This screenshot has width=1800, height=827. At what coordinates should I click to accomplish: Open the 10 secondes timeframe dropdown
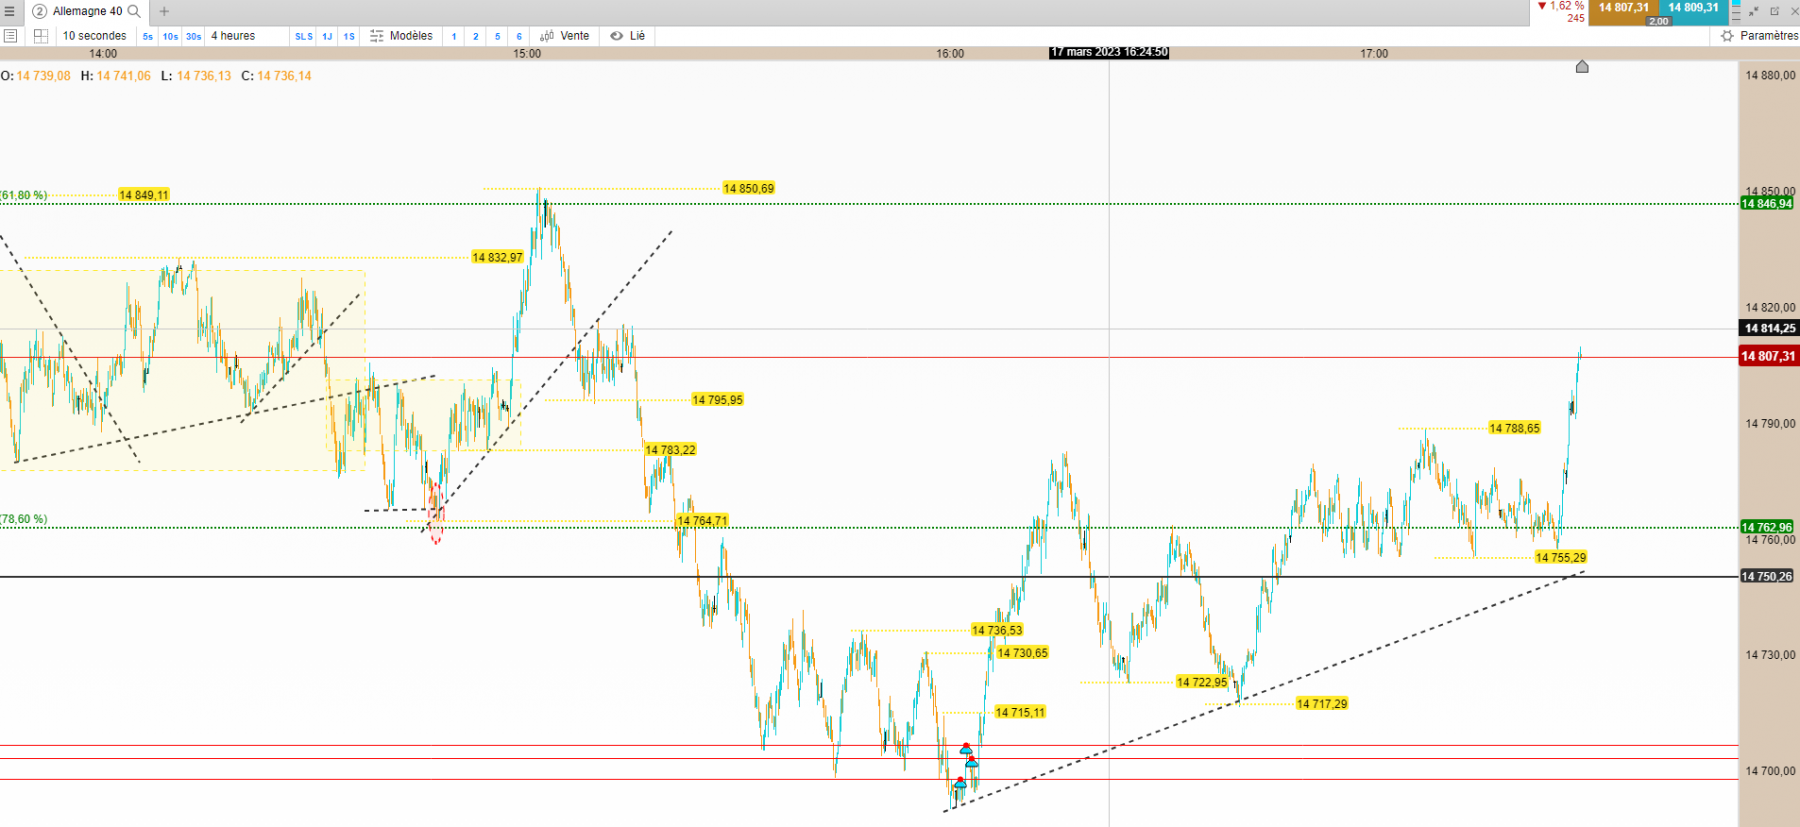coord(95,36)
